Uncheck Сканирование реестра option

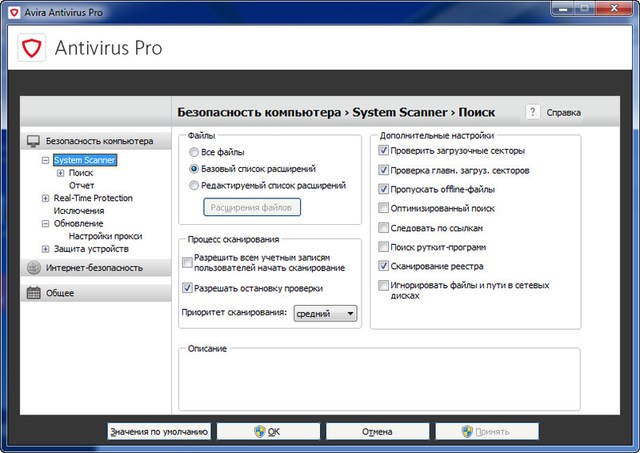385,266
